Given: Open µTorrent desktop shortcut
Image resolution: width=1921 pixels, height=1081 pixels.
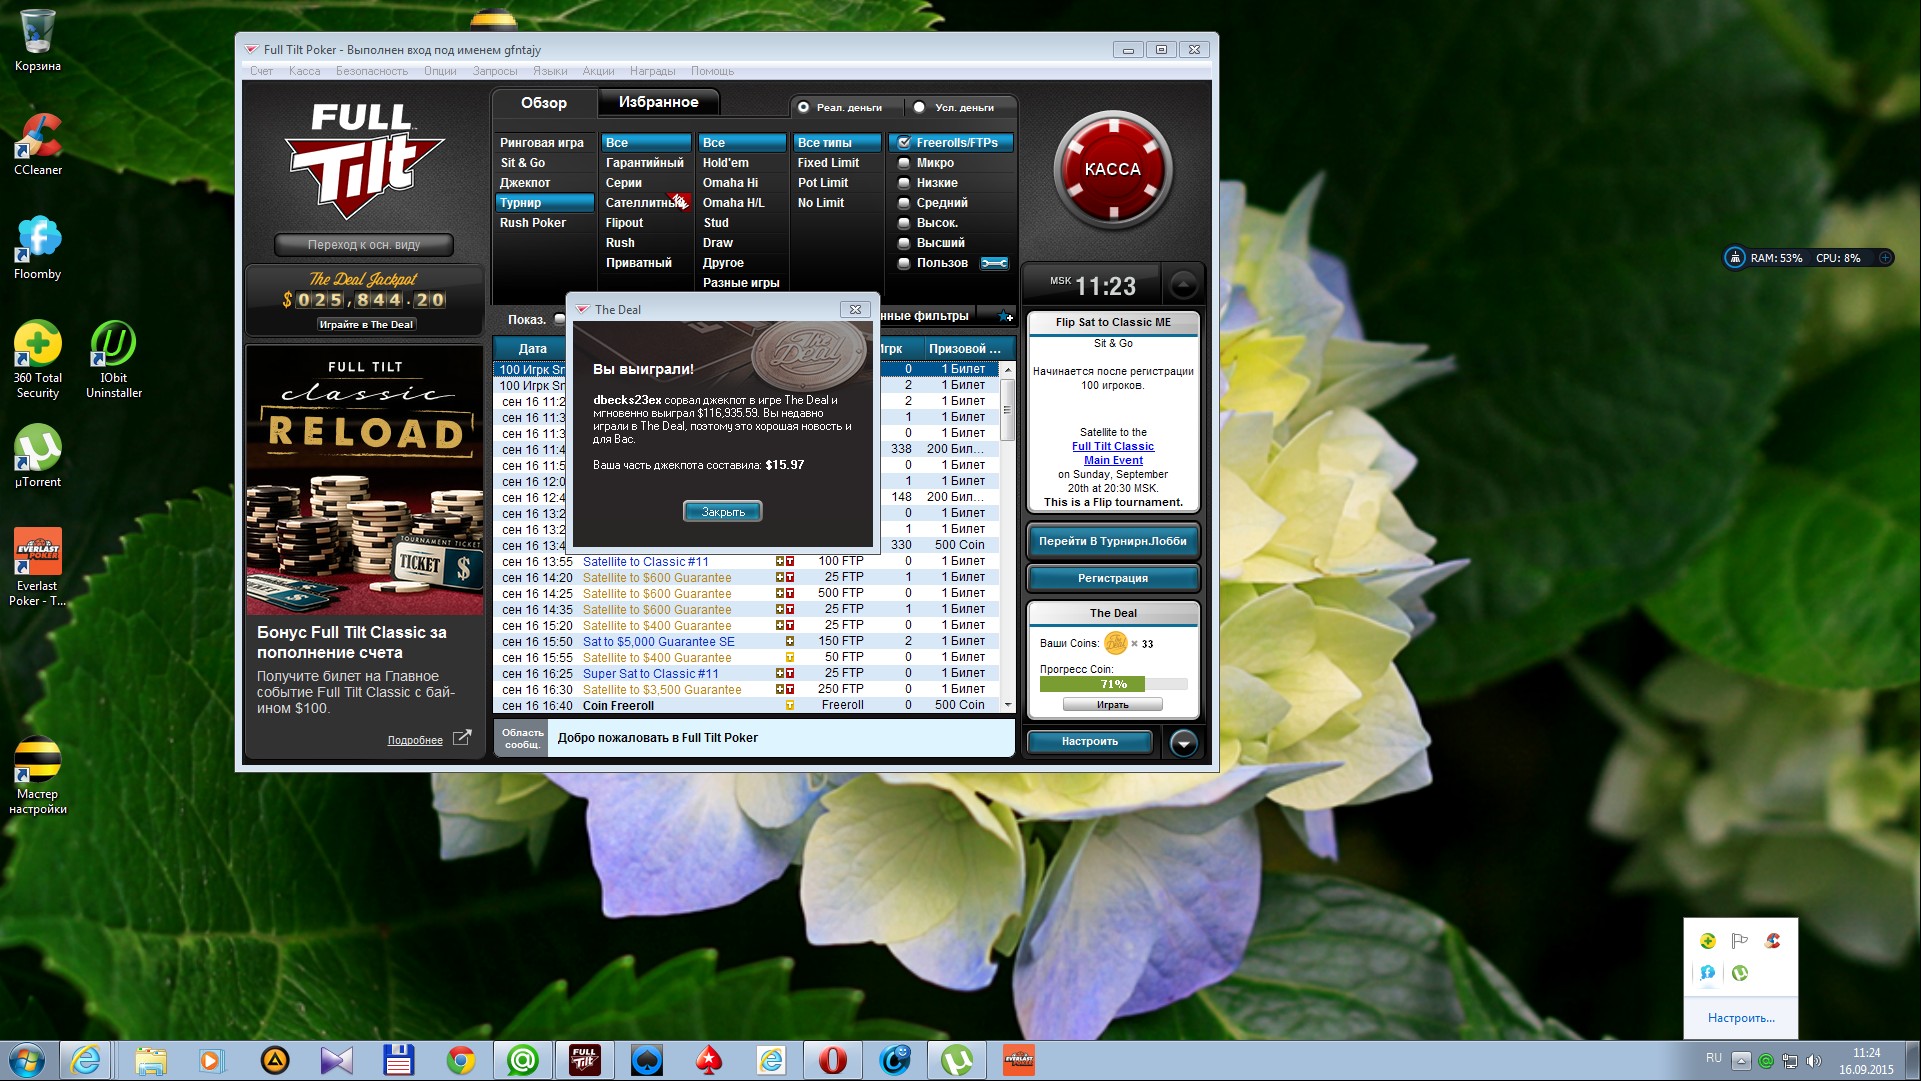Looking at the screenshot, I should 37,456.
